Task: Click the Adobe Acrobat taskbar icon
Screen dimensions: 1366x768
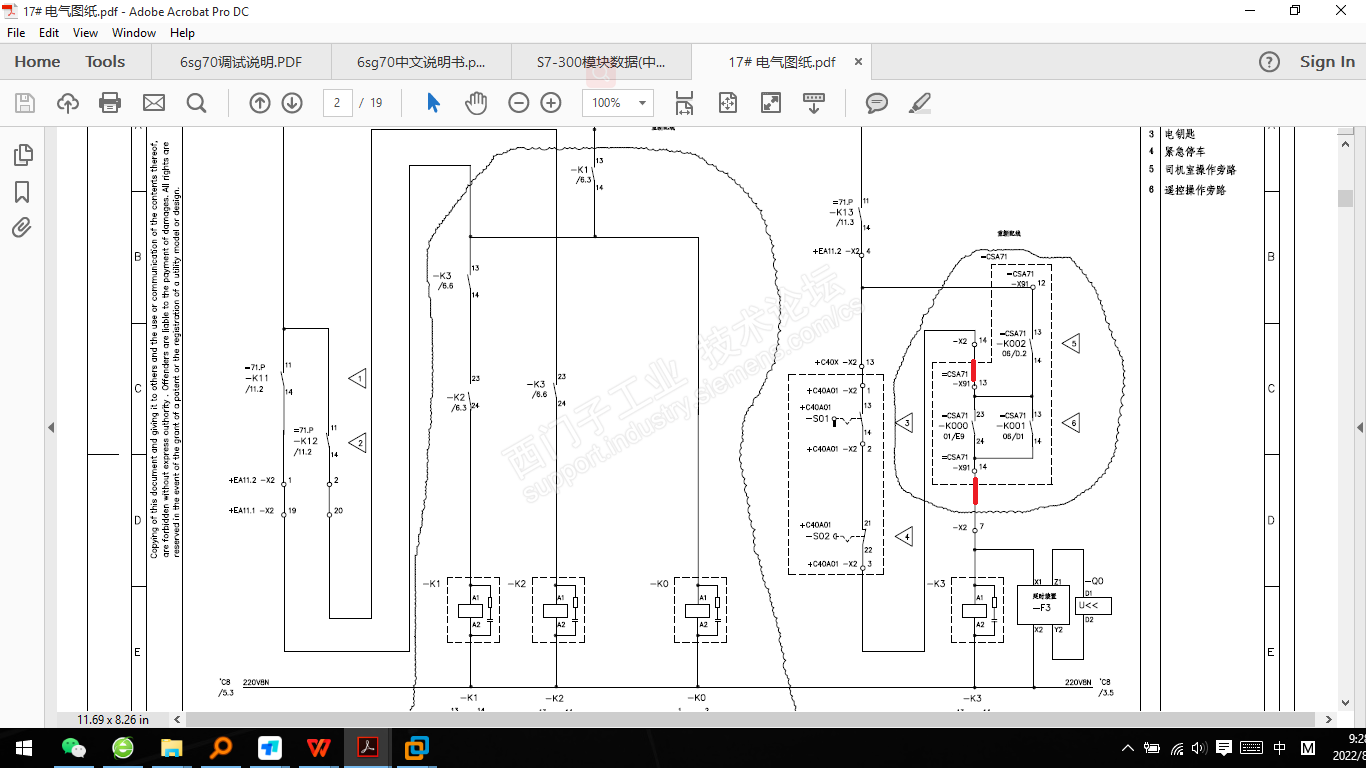Action: pyautogui.click(x=368, y=747)
